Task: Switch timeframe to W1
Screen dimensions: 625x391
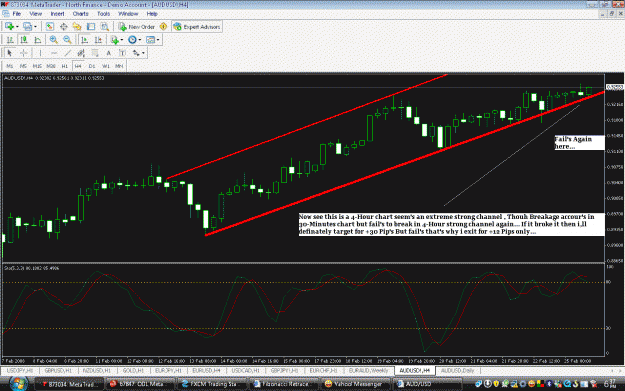Action: (x=106, y=66)
